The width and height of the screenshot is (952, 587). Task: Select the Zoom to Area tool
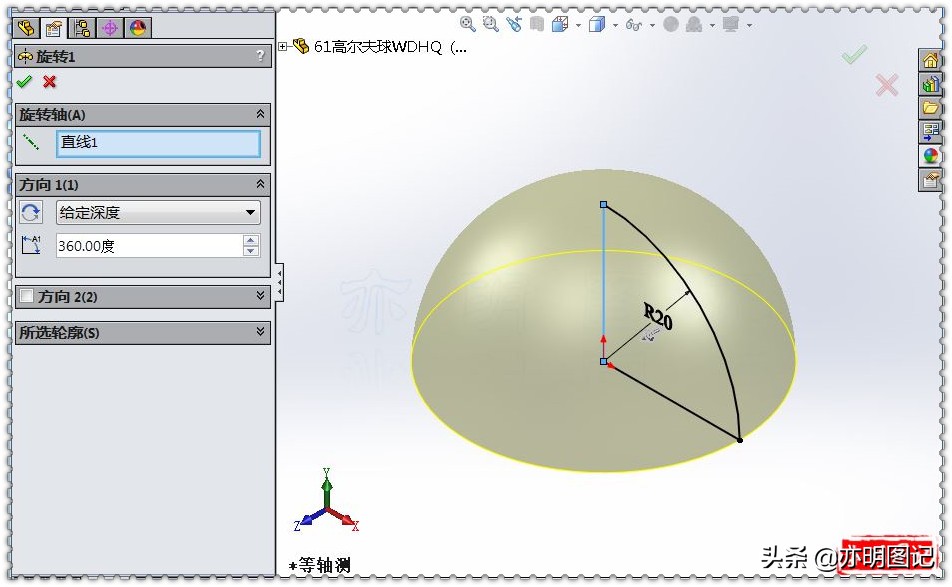click(489, 23)
